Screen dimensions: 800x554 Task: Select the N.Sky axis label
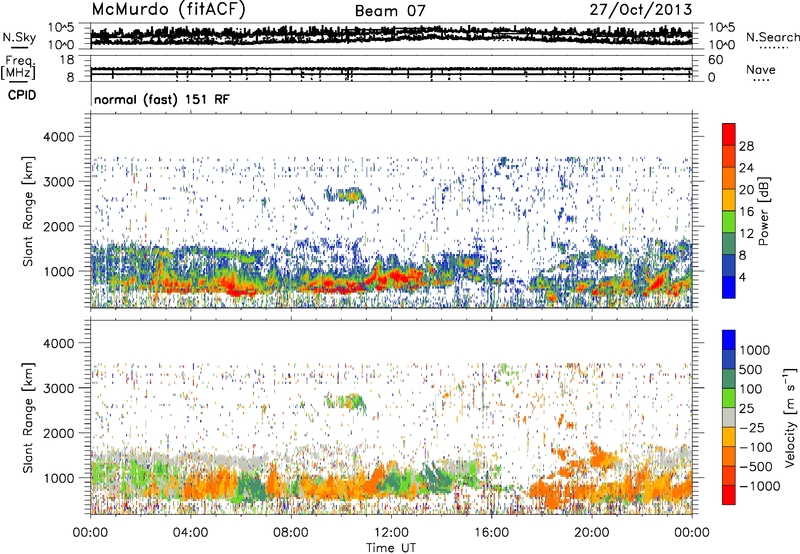(19, 37)
